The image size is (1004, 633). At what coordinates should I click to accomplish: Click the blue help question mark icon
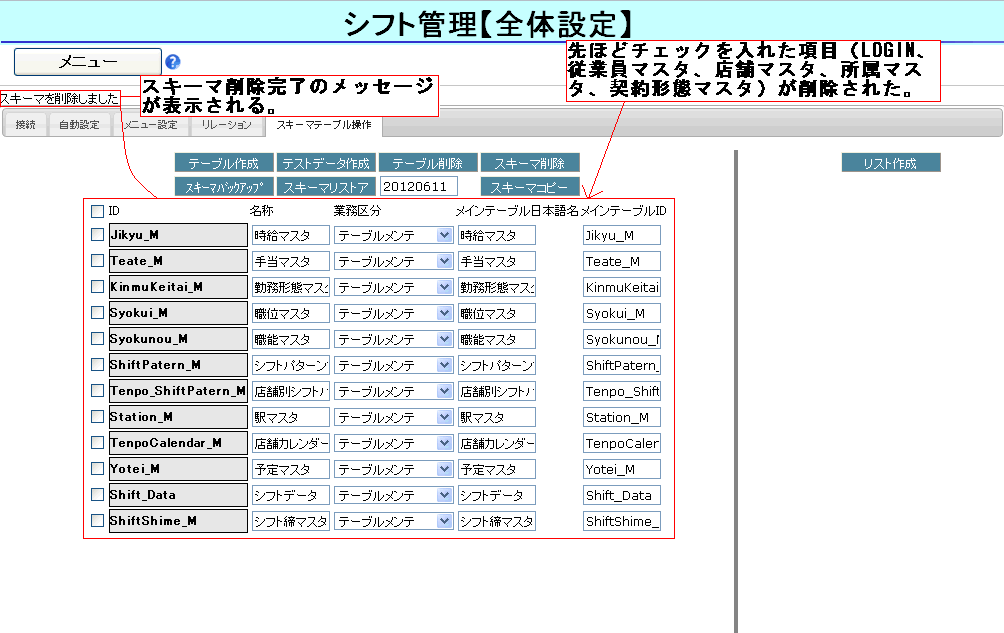coord(173,62)
